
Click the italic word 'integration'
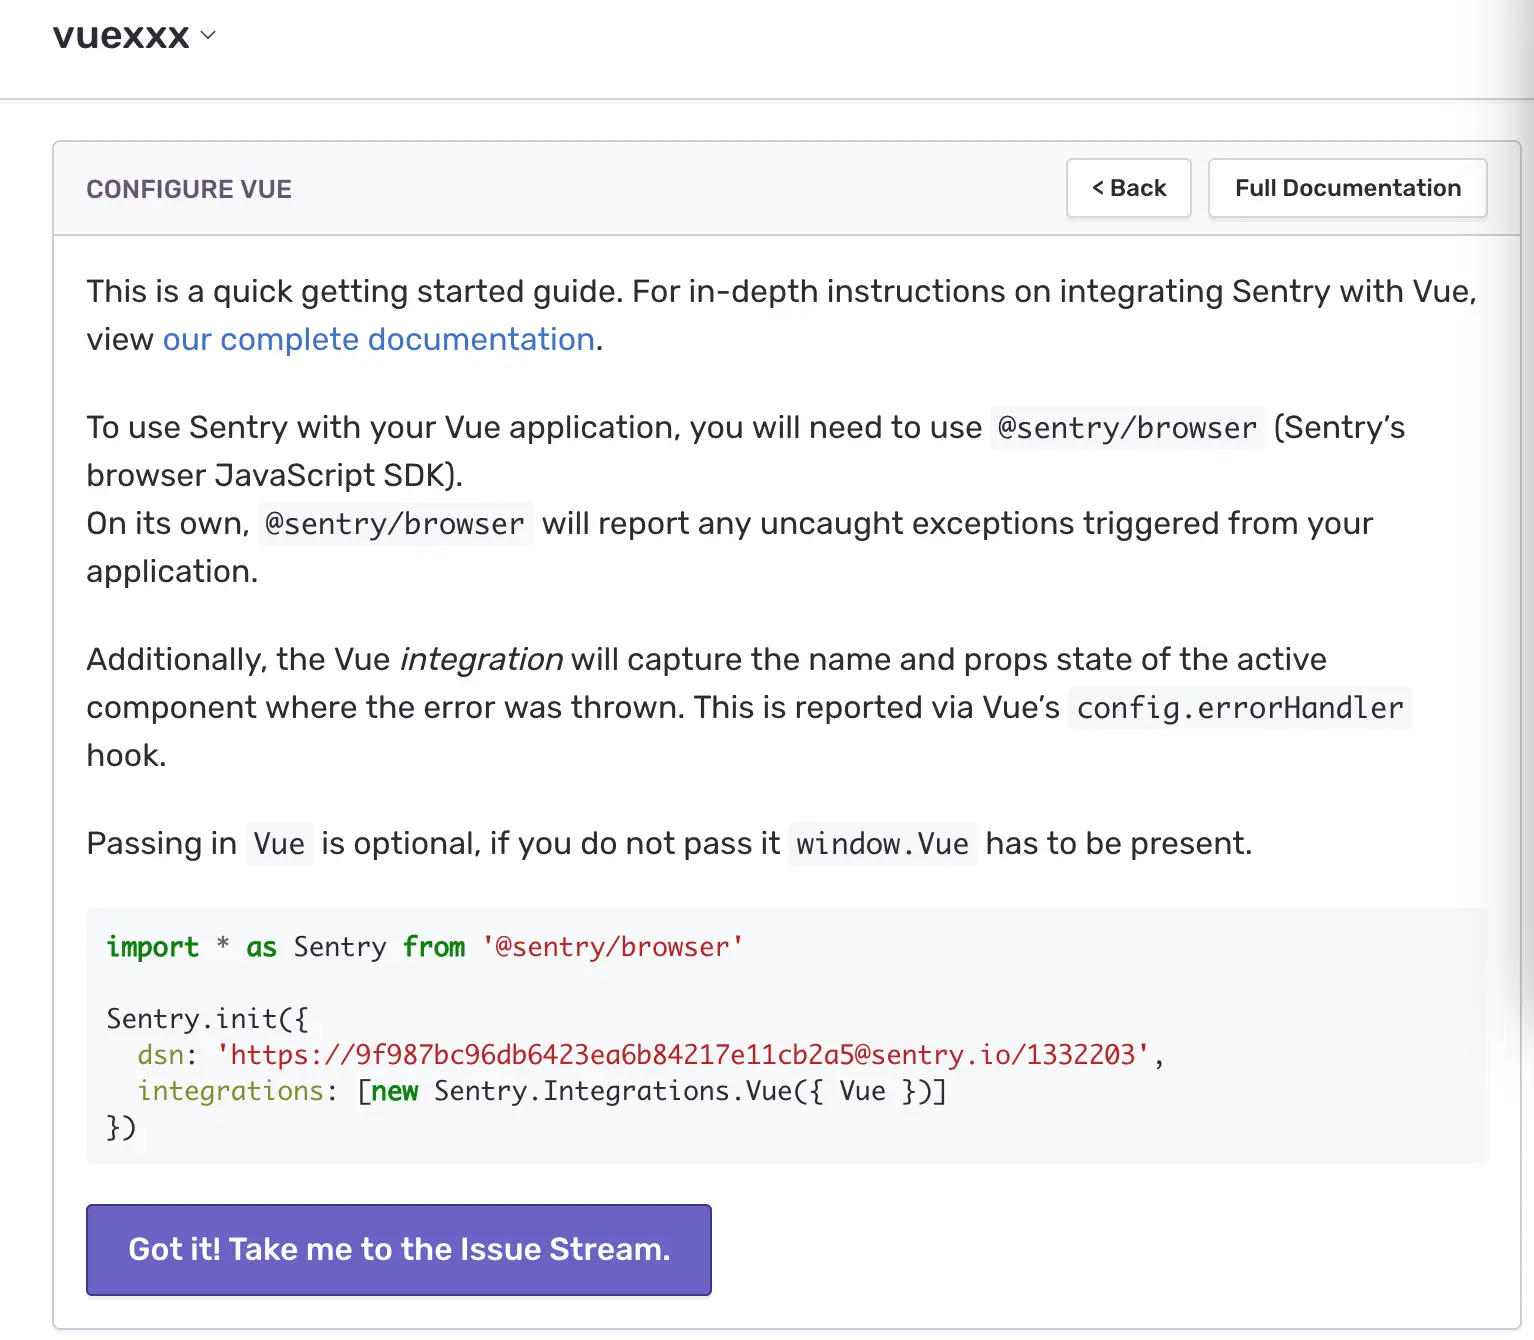pos(481,660)
